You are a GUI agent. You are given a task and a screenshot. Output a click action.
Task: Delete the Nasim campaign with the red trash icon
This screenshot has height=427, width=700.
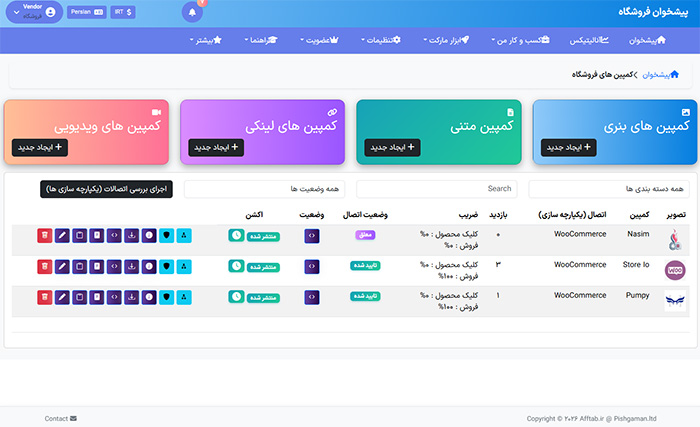point(44,236)
